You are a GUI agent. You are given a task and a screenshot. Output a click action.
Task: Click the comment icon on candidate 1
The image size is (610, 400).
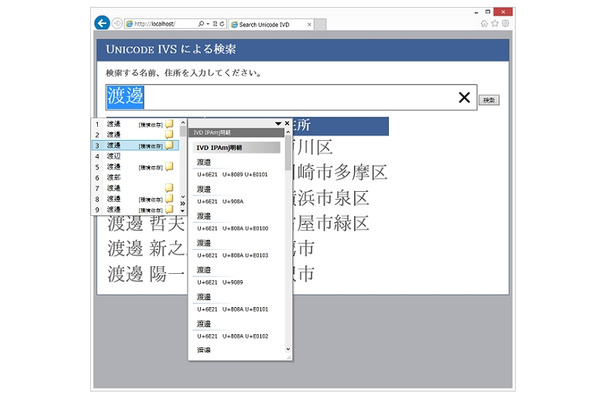[169, 124]
